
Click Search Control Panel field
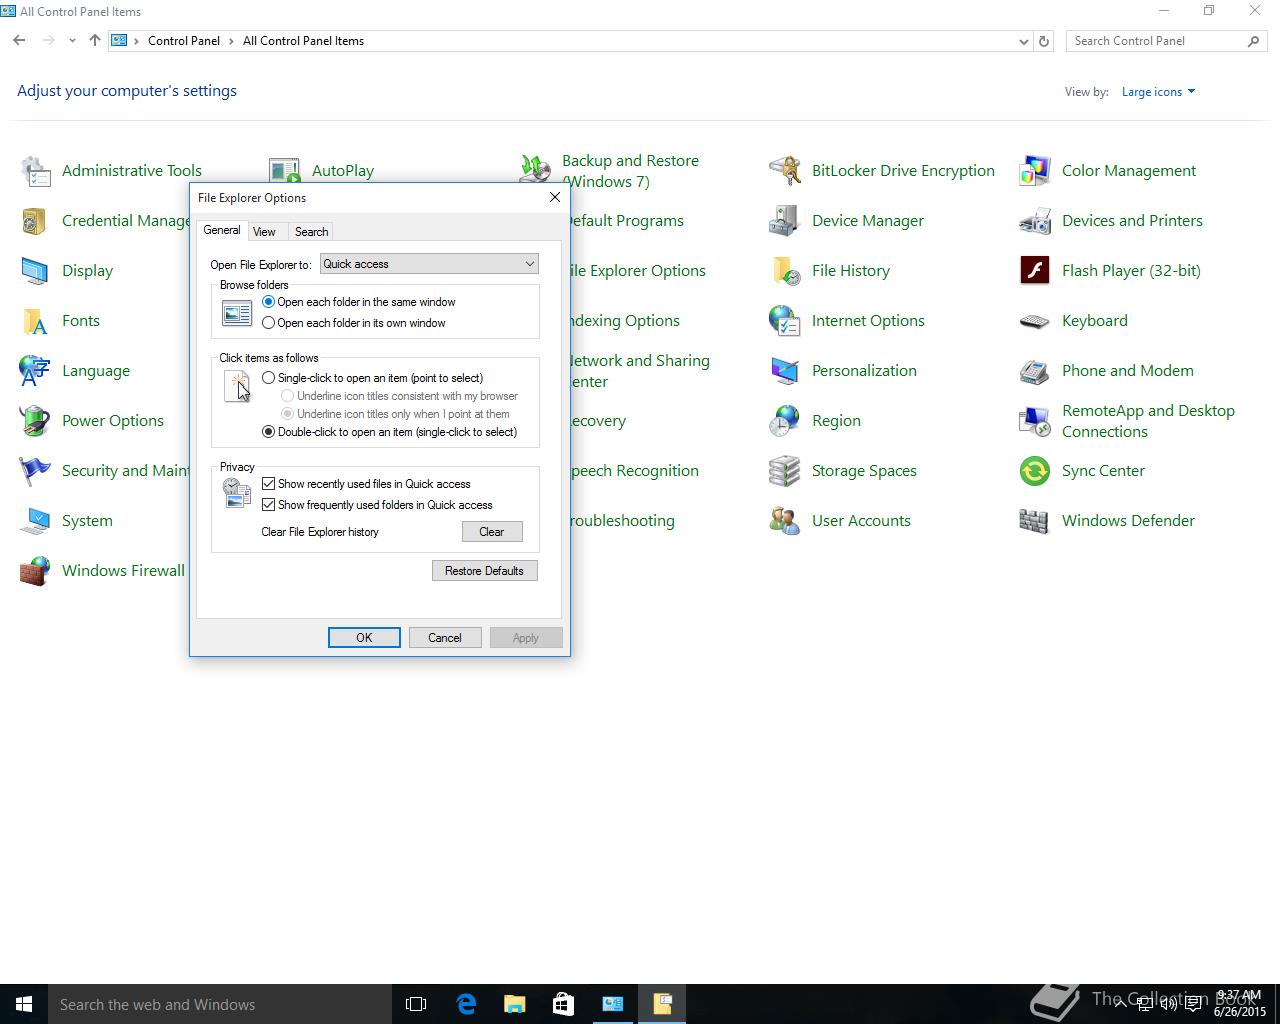pyautogui.click(x=1158, y=41)
